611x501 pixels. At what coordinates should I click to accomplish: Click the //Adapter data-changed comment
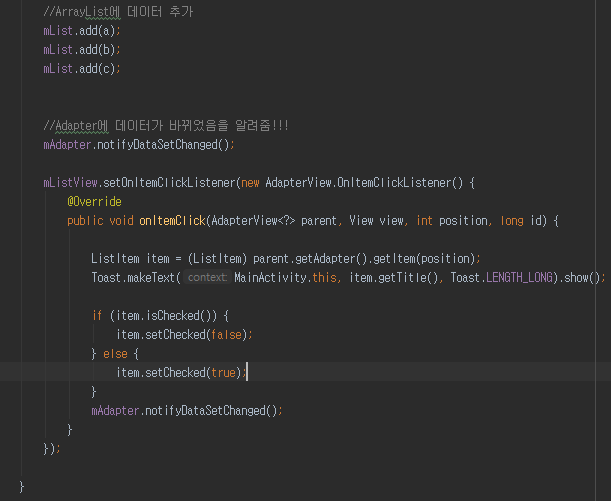pyautogui.click(x=166, y=126)
